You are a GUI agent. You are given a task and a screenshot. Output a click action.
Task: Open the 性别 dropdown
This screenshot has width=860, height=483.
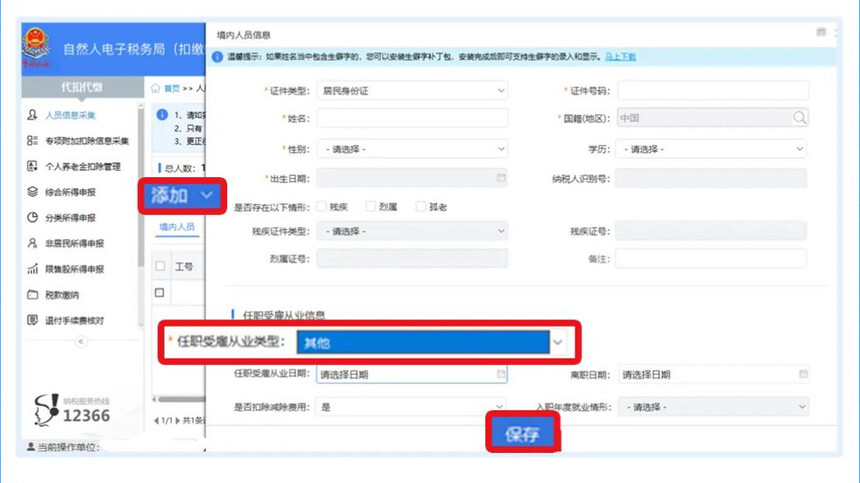(412, 149)
